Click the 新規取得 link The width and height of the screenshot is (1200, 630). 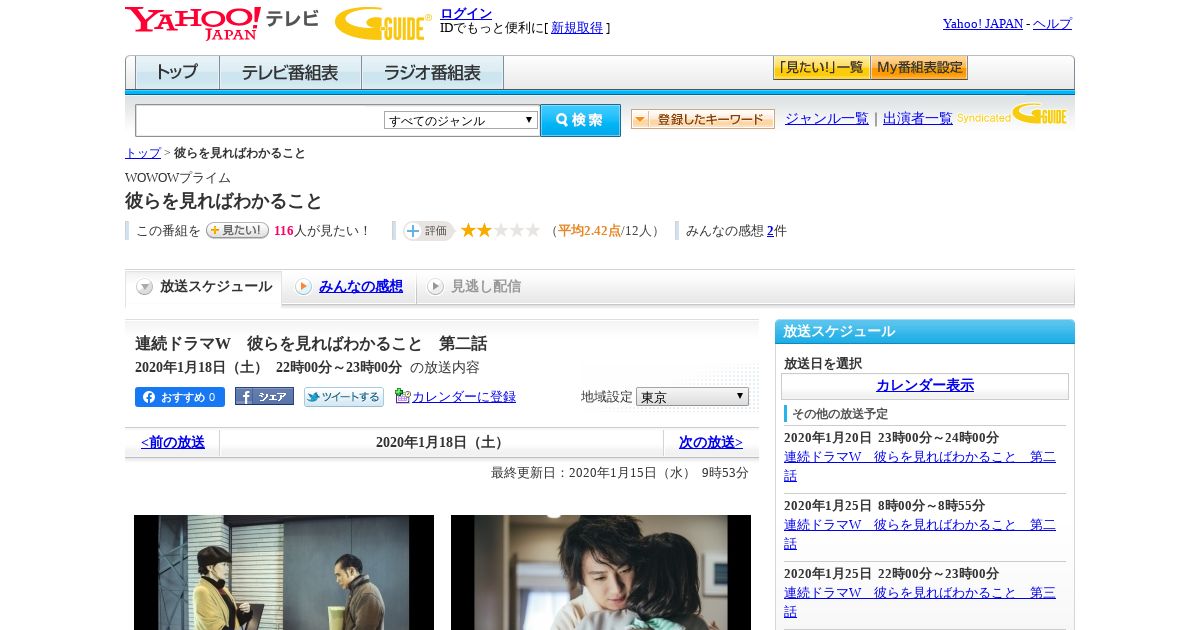tap(577, 28)
